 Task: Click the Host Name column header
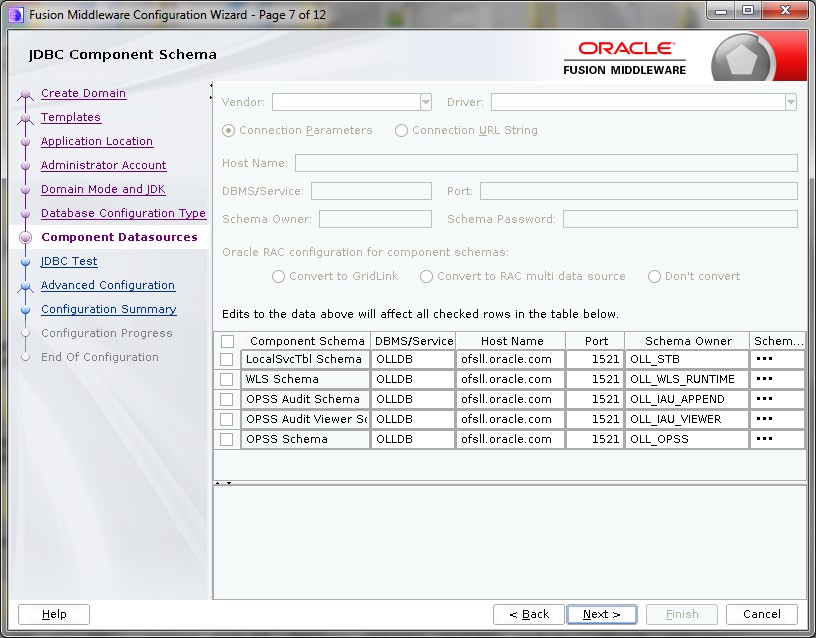[511, 341]
